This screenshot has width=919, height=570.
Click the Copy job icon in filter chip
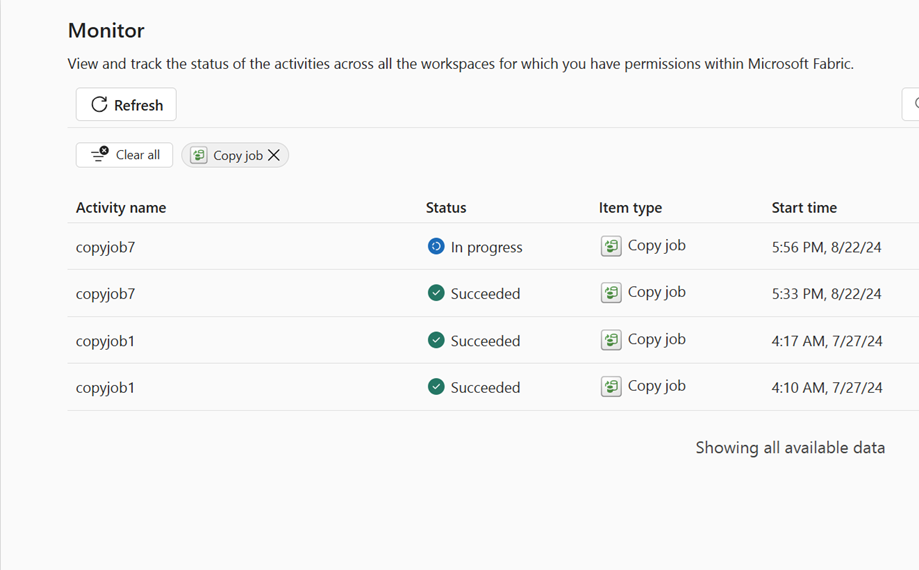[199, 155]
